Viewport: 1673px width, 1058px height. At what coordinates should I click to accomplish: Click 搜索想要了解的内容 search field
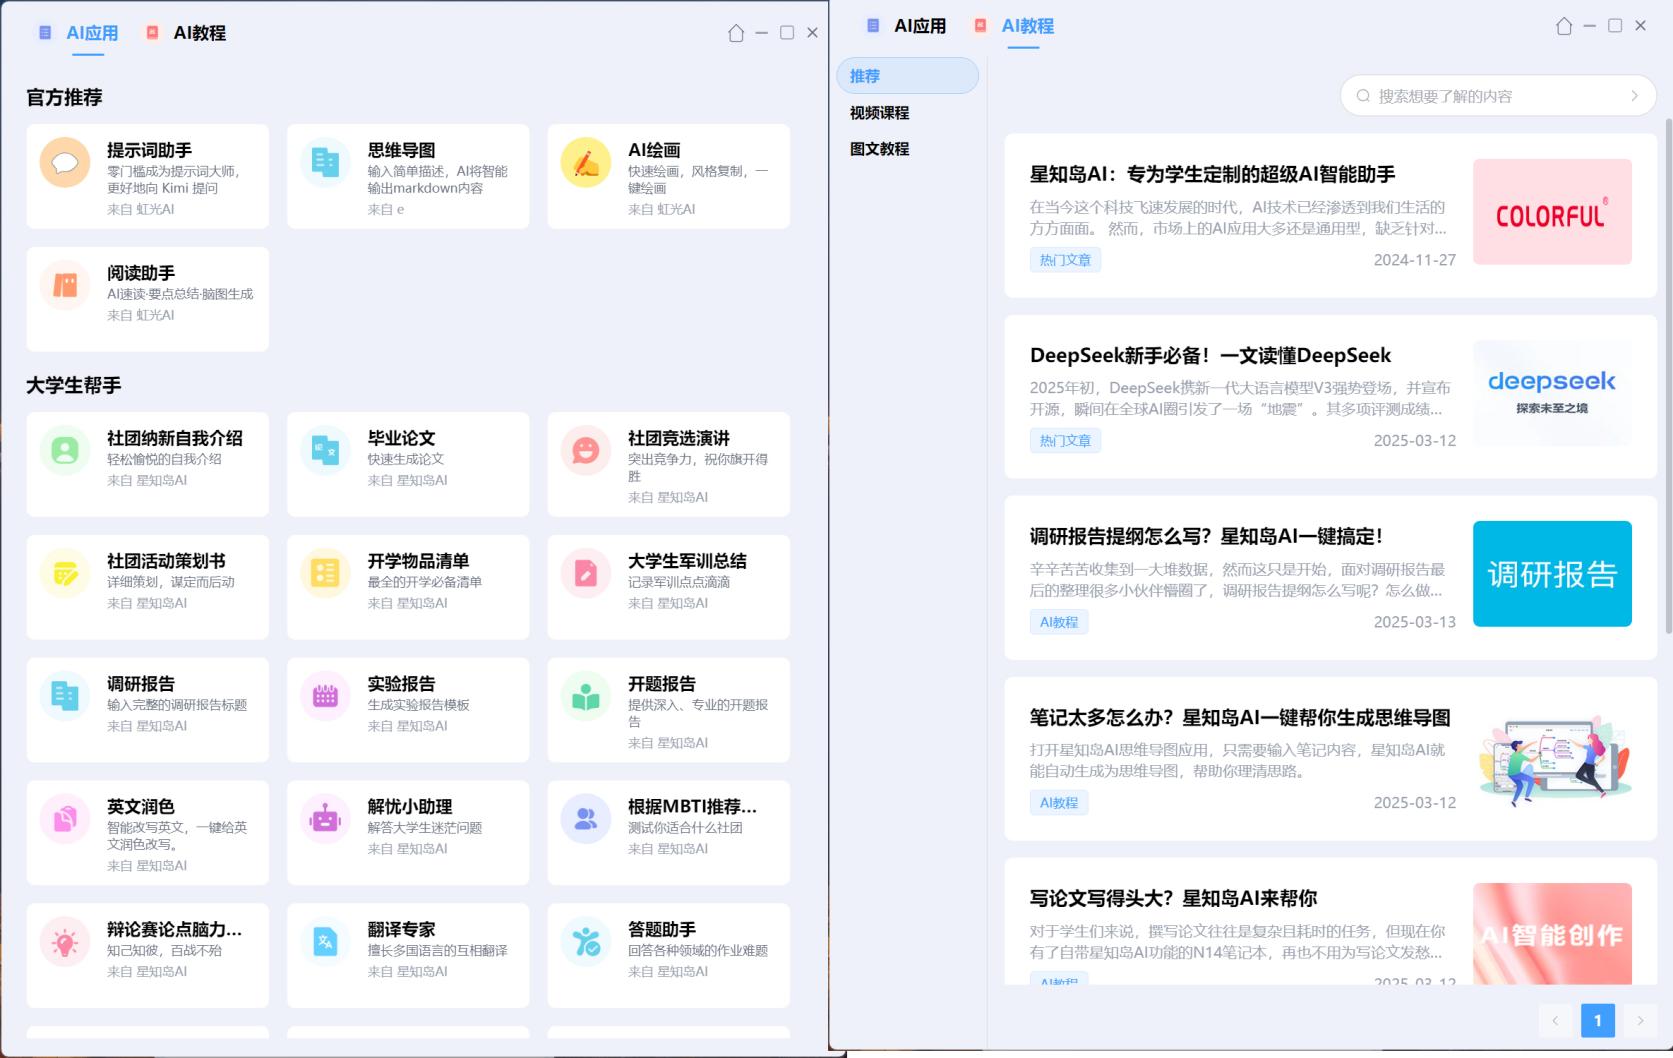coord(1498,96)
